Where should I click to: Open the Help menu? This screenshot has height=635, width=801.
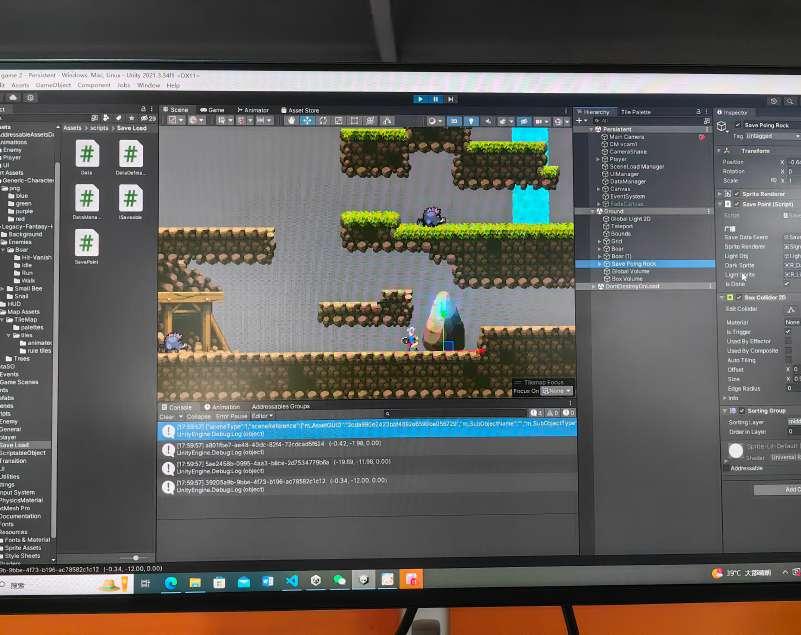pos(173,85)
